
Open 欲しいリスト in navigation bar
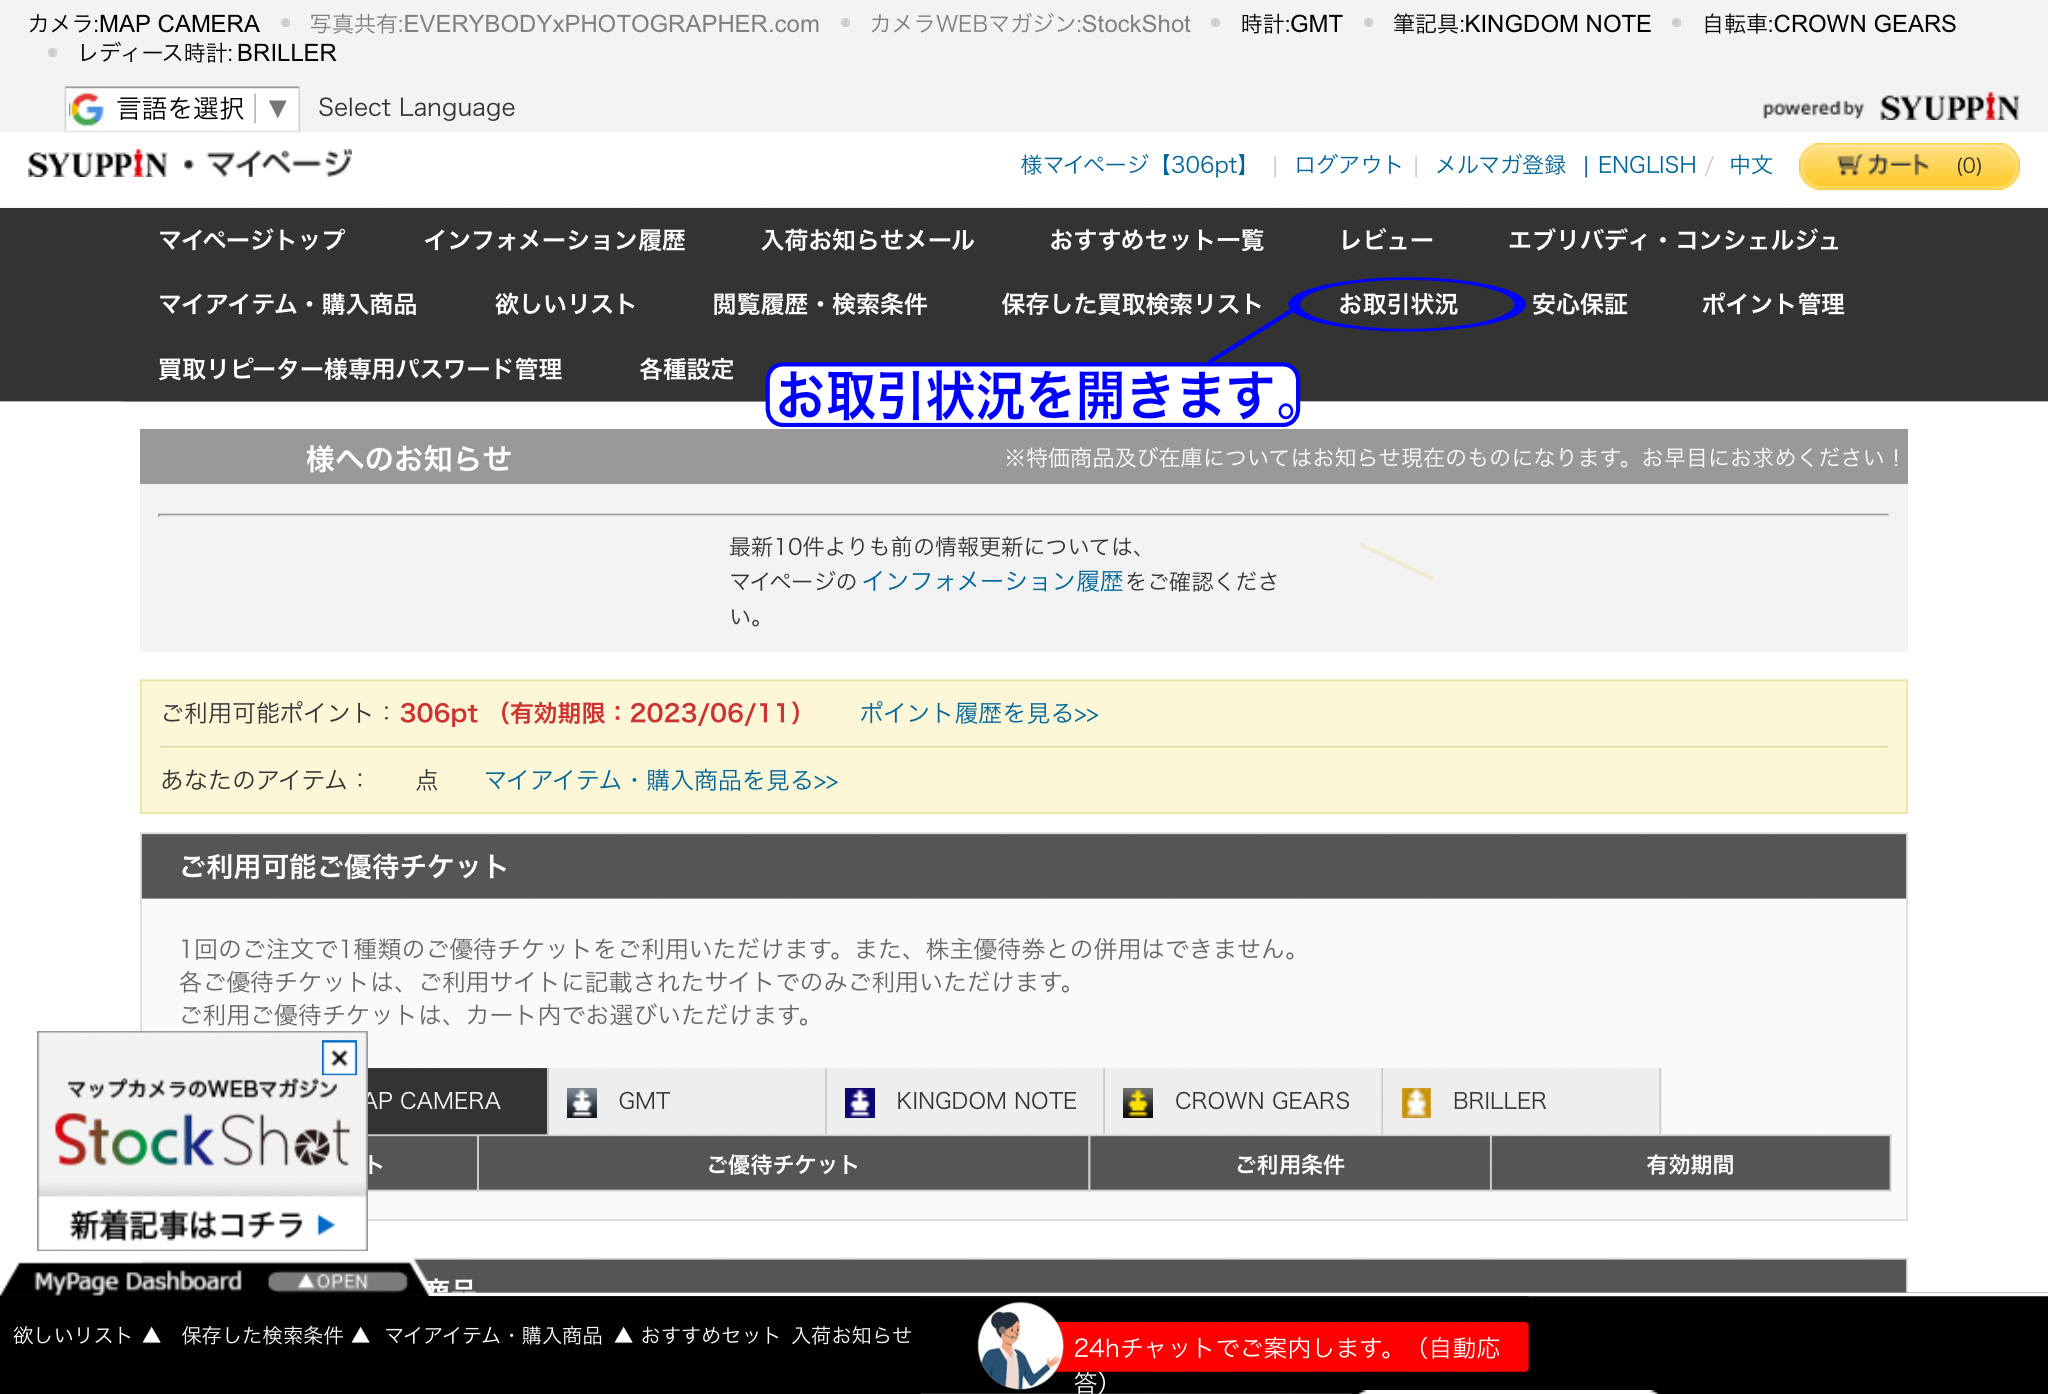tap(566, 304)
